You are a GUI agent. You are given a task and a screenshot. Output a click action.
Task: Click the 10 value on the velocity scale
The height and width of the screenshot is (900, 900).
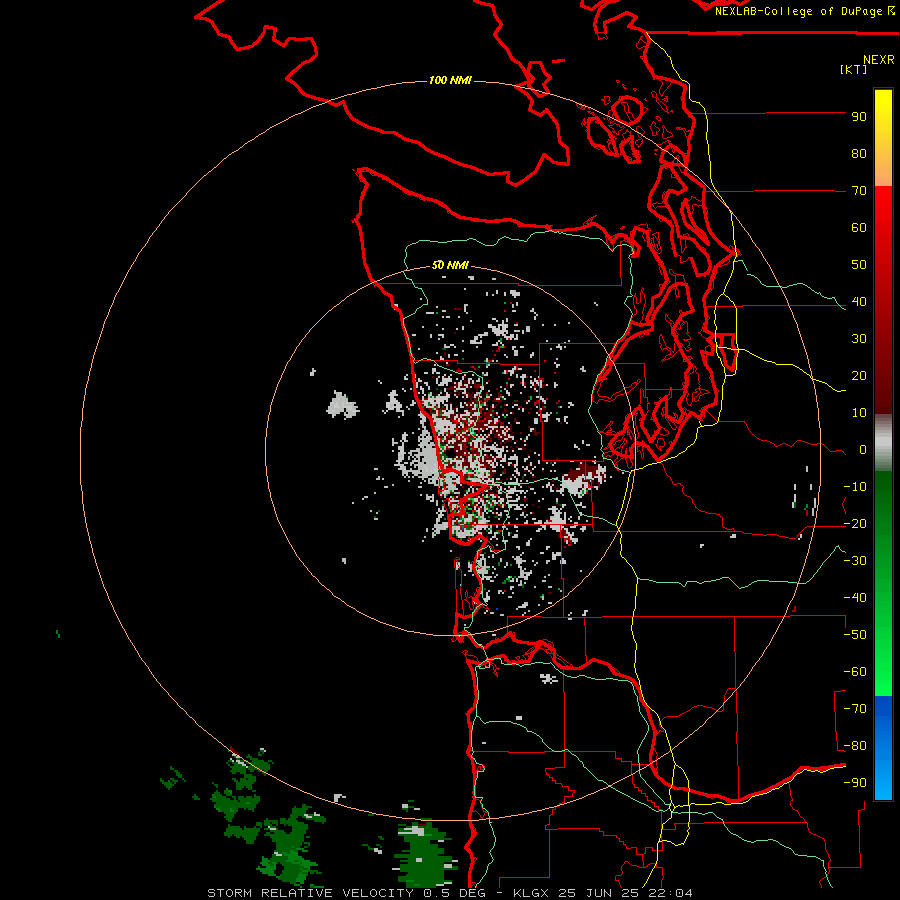859,413
